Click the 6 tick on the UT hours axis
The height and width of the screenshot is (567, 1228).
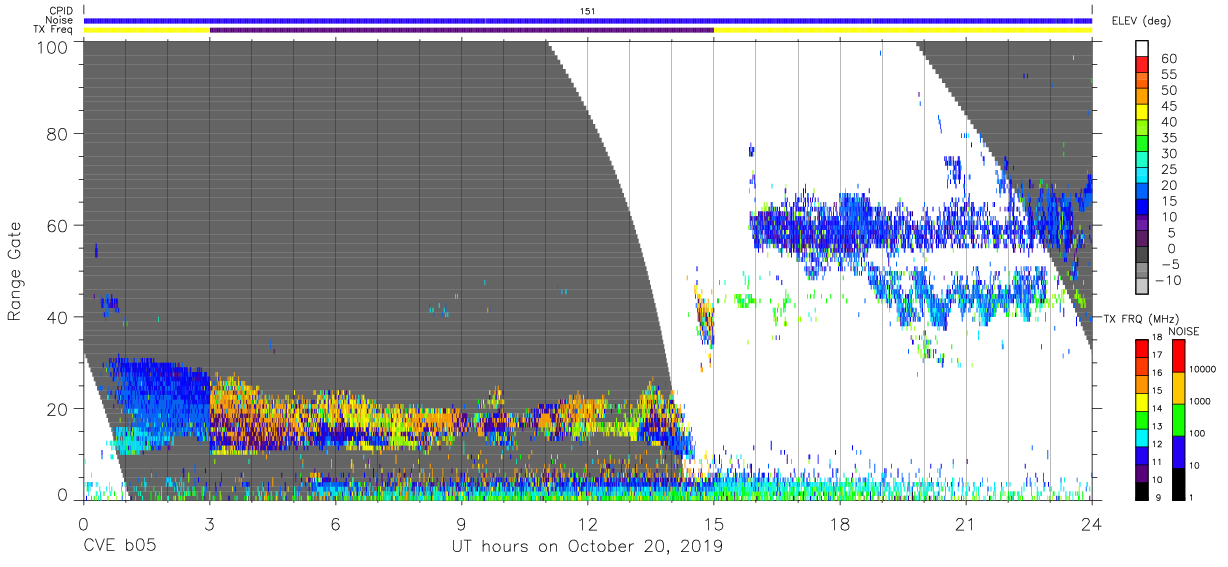tap(336, 523)
